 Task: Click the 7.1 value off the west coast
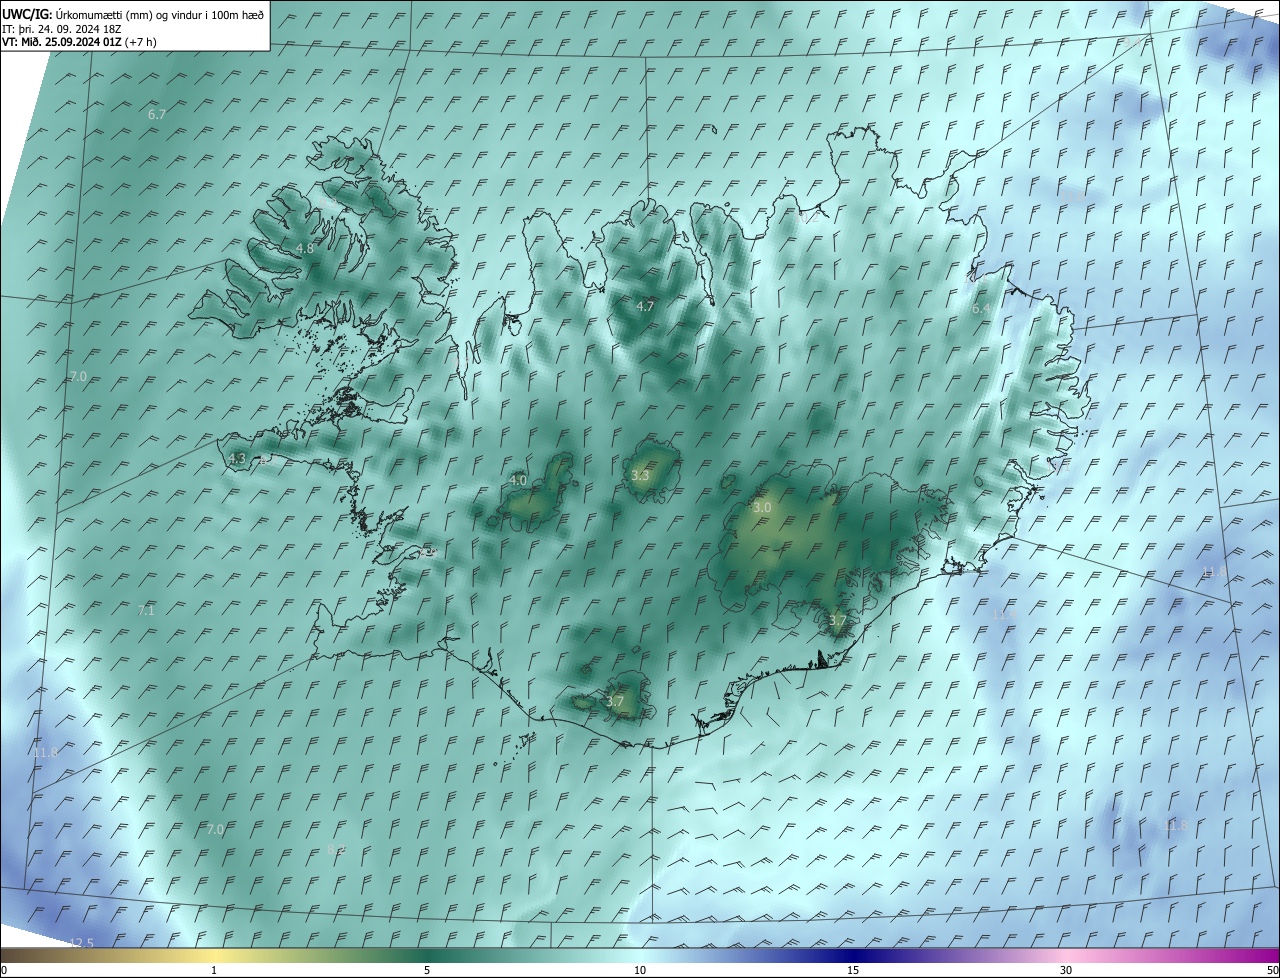click(x=146, y=610)
